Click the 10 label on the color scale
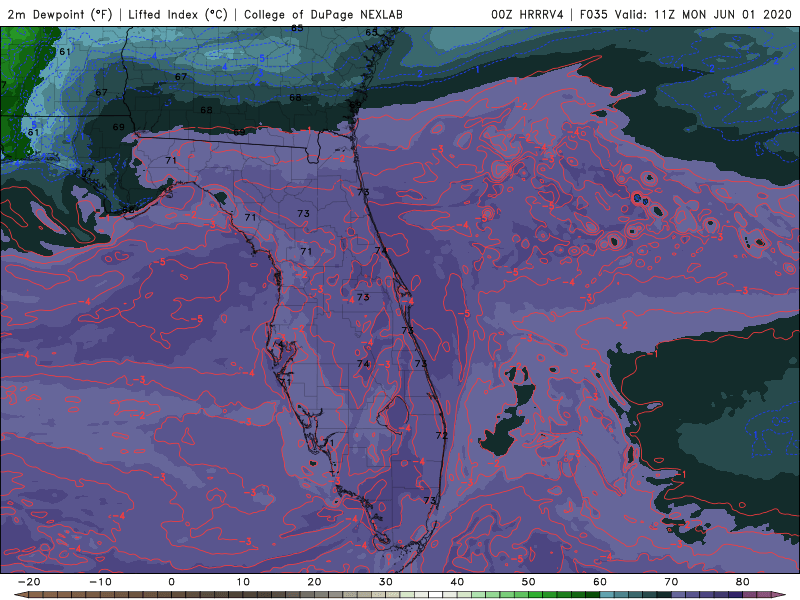The image size is (800, 600). point(243,582)
